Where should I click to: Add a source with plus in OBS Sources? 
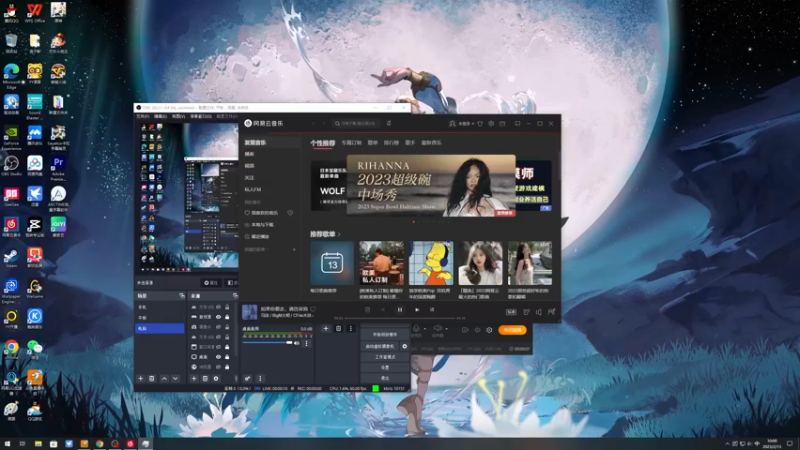(194, 379)
